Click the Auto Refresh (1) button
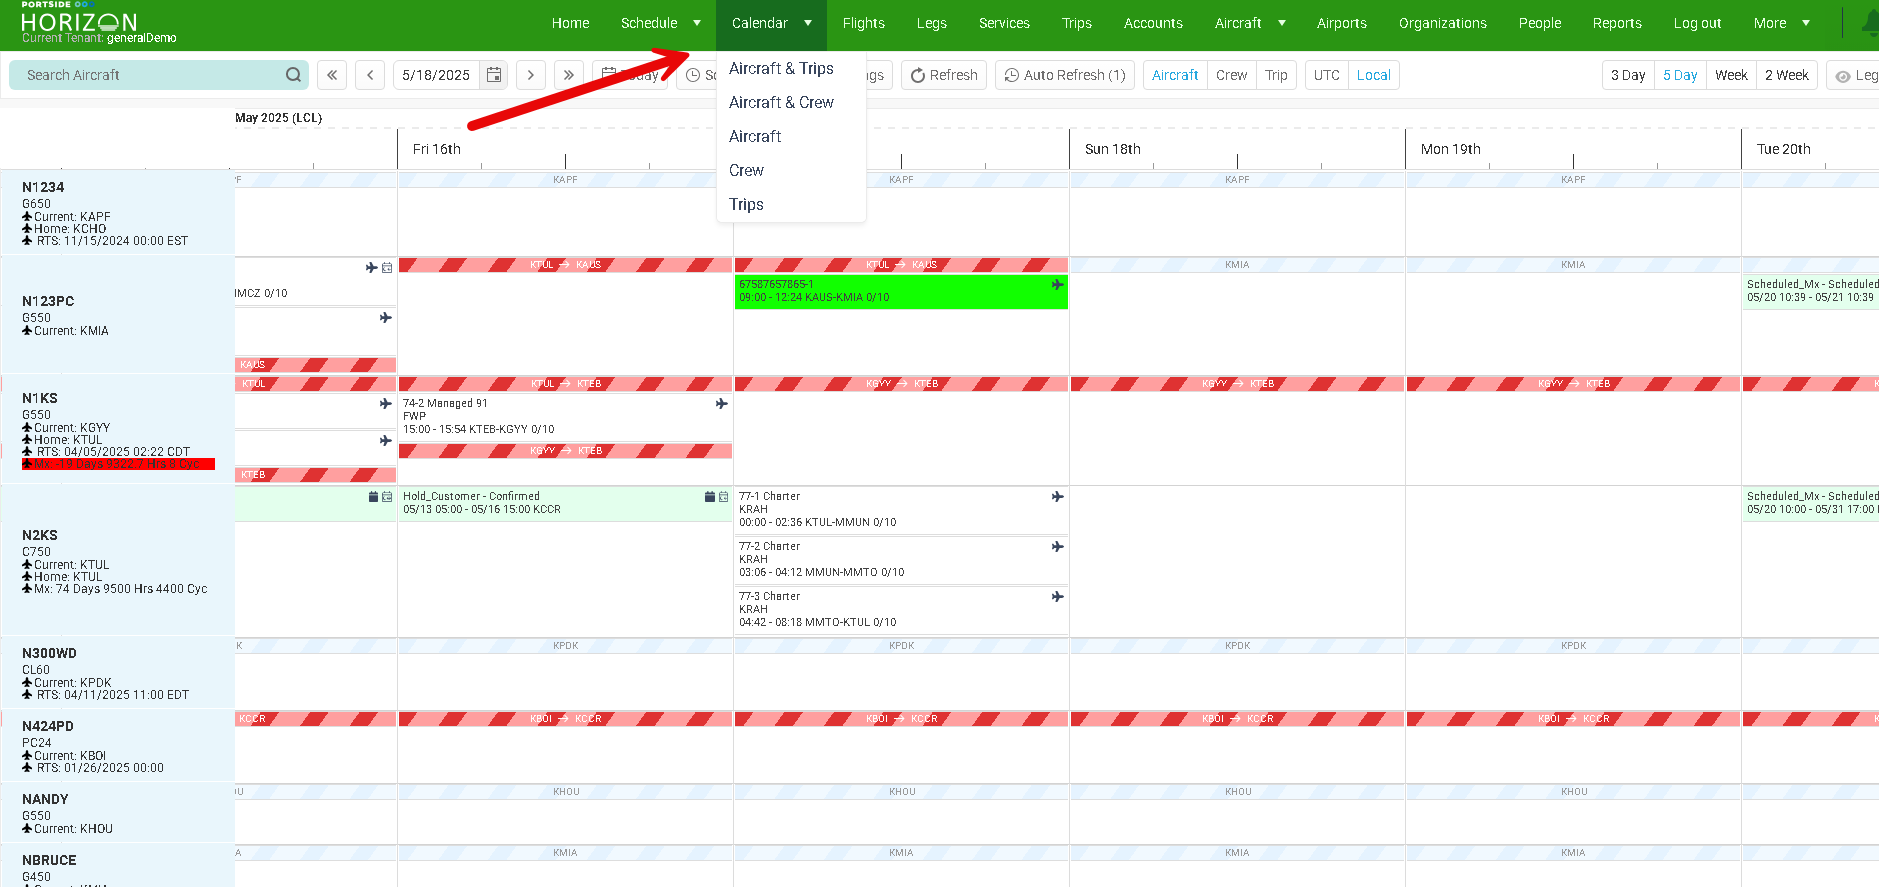Viewport: 1879px width, 887px height. 1065,75
